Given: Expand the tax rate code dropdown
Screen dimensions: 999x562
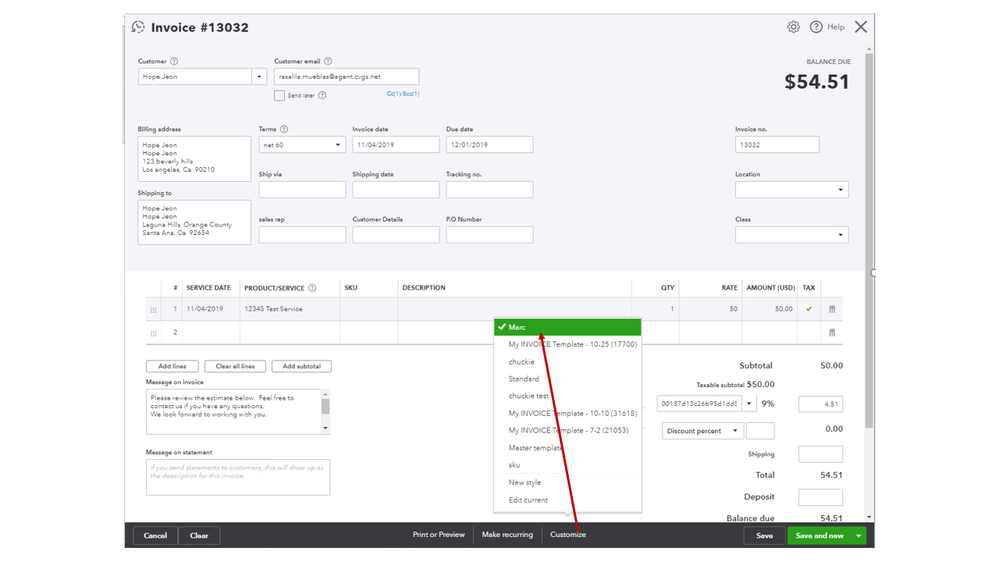Looking at the screenshot, I should coord(749,403).
